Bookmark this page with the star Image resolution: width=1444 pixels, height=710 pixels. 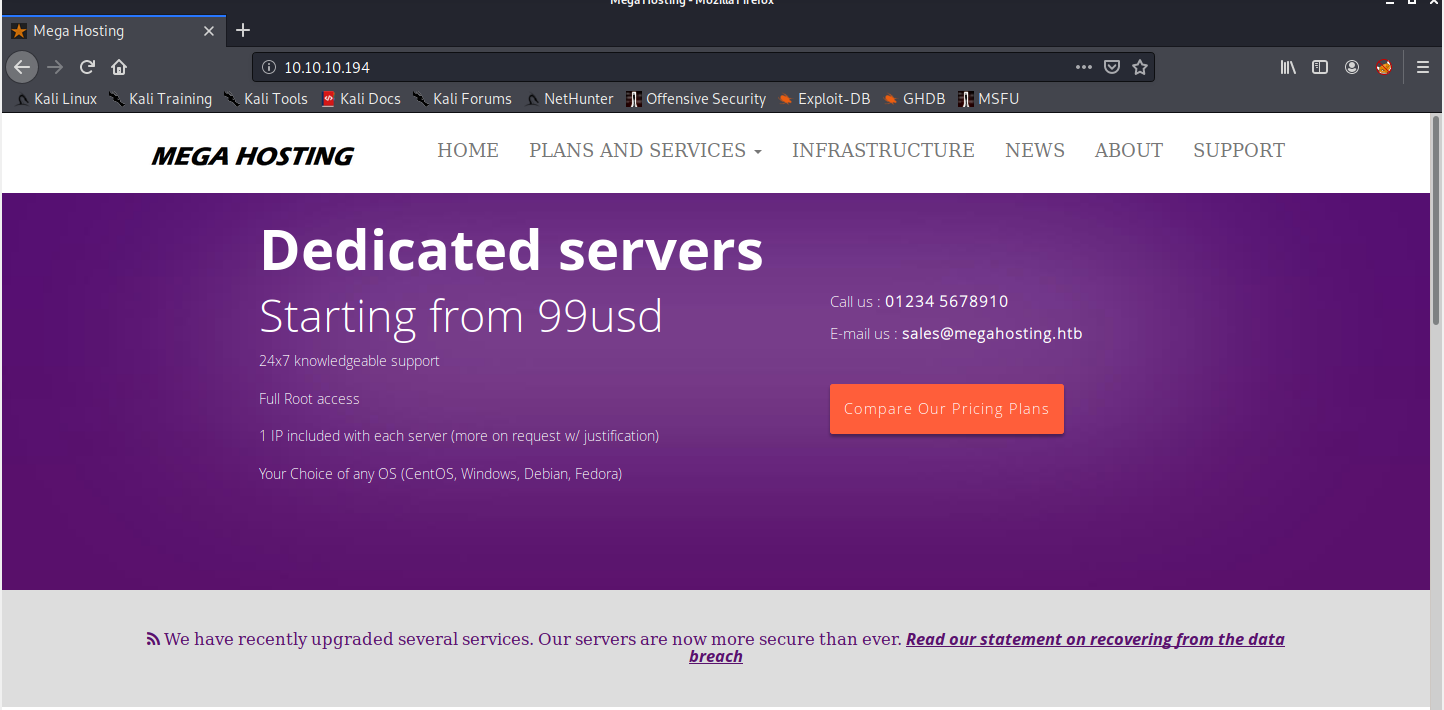[x=1139, y=67]
